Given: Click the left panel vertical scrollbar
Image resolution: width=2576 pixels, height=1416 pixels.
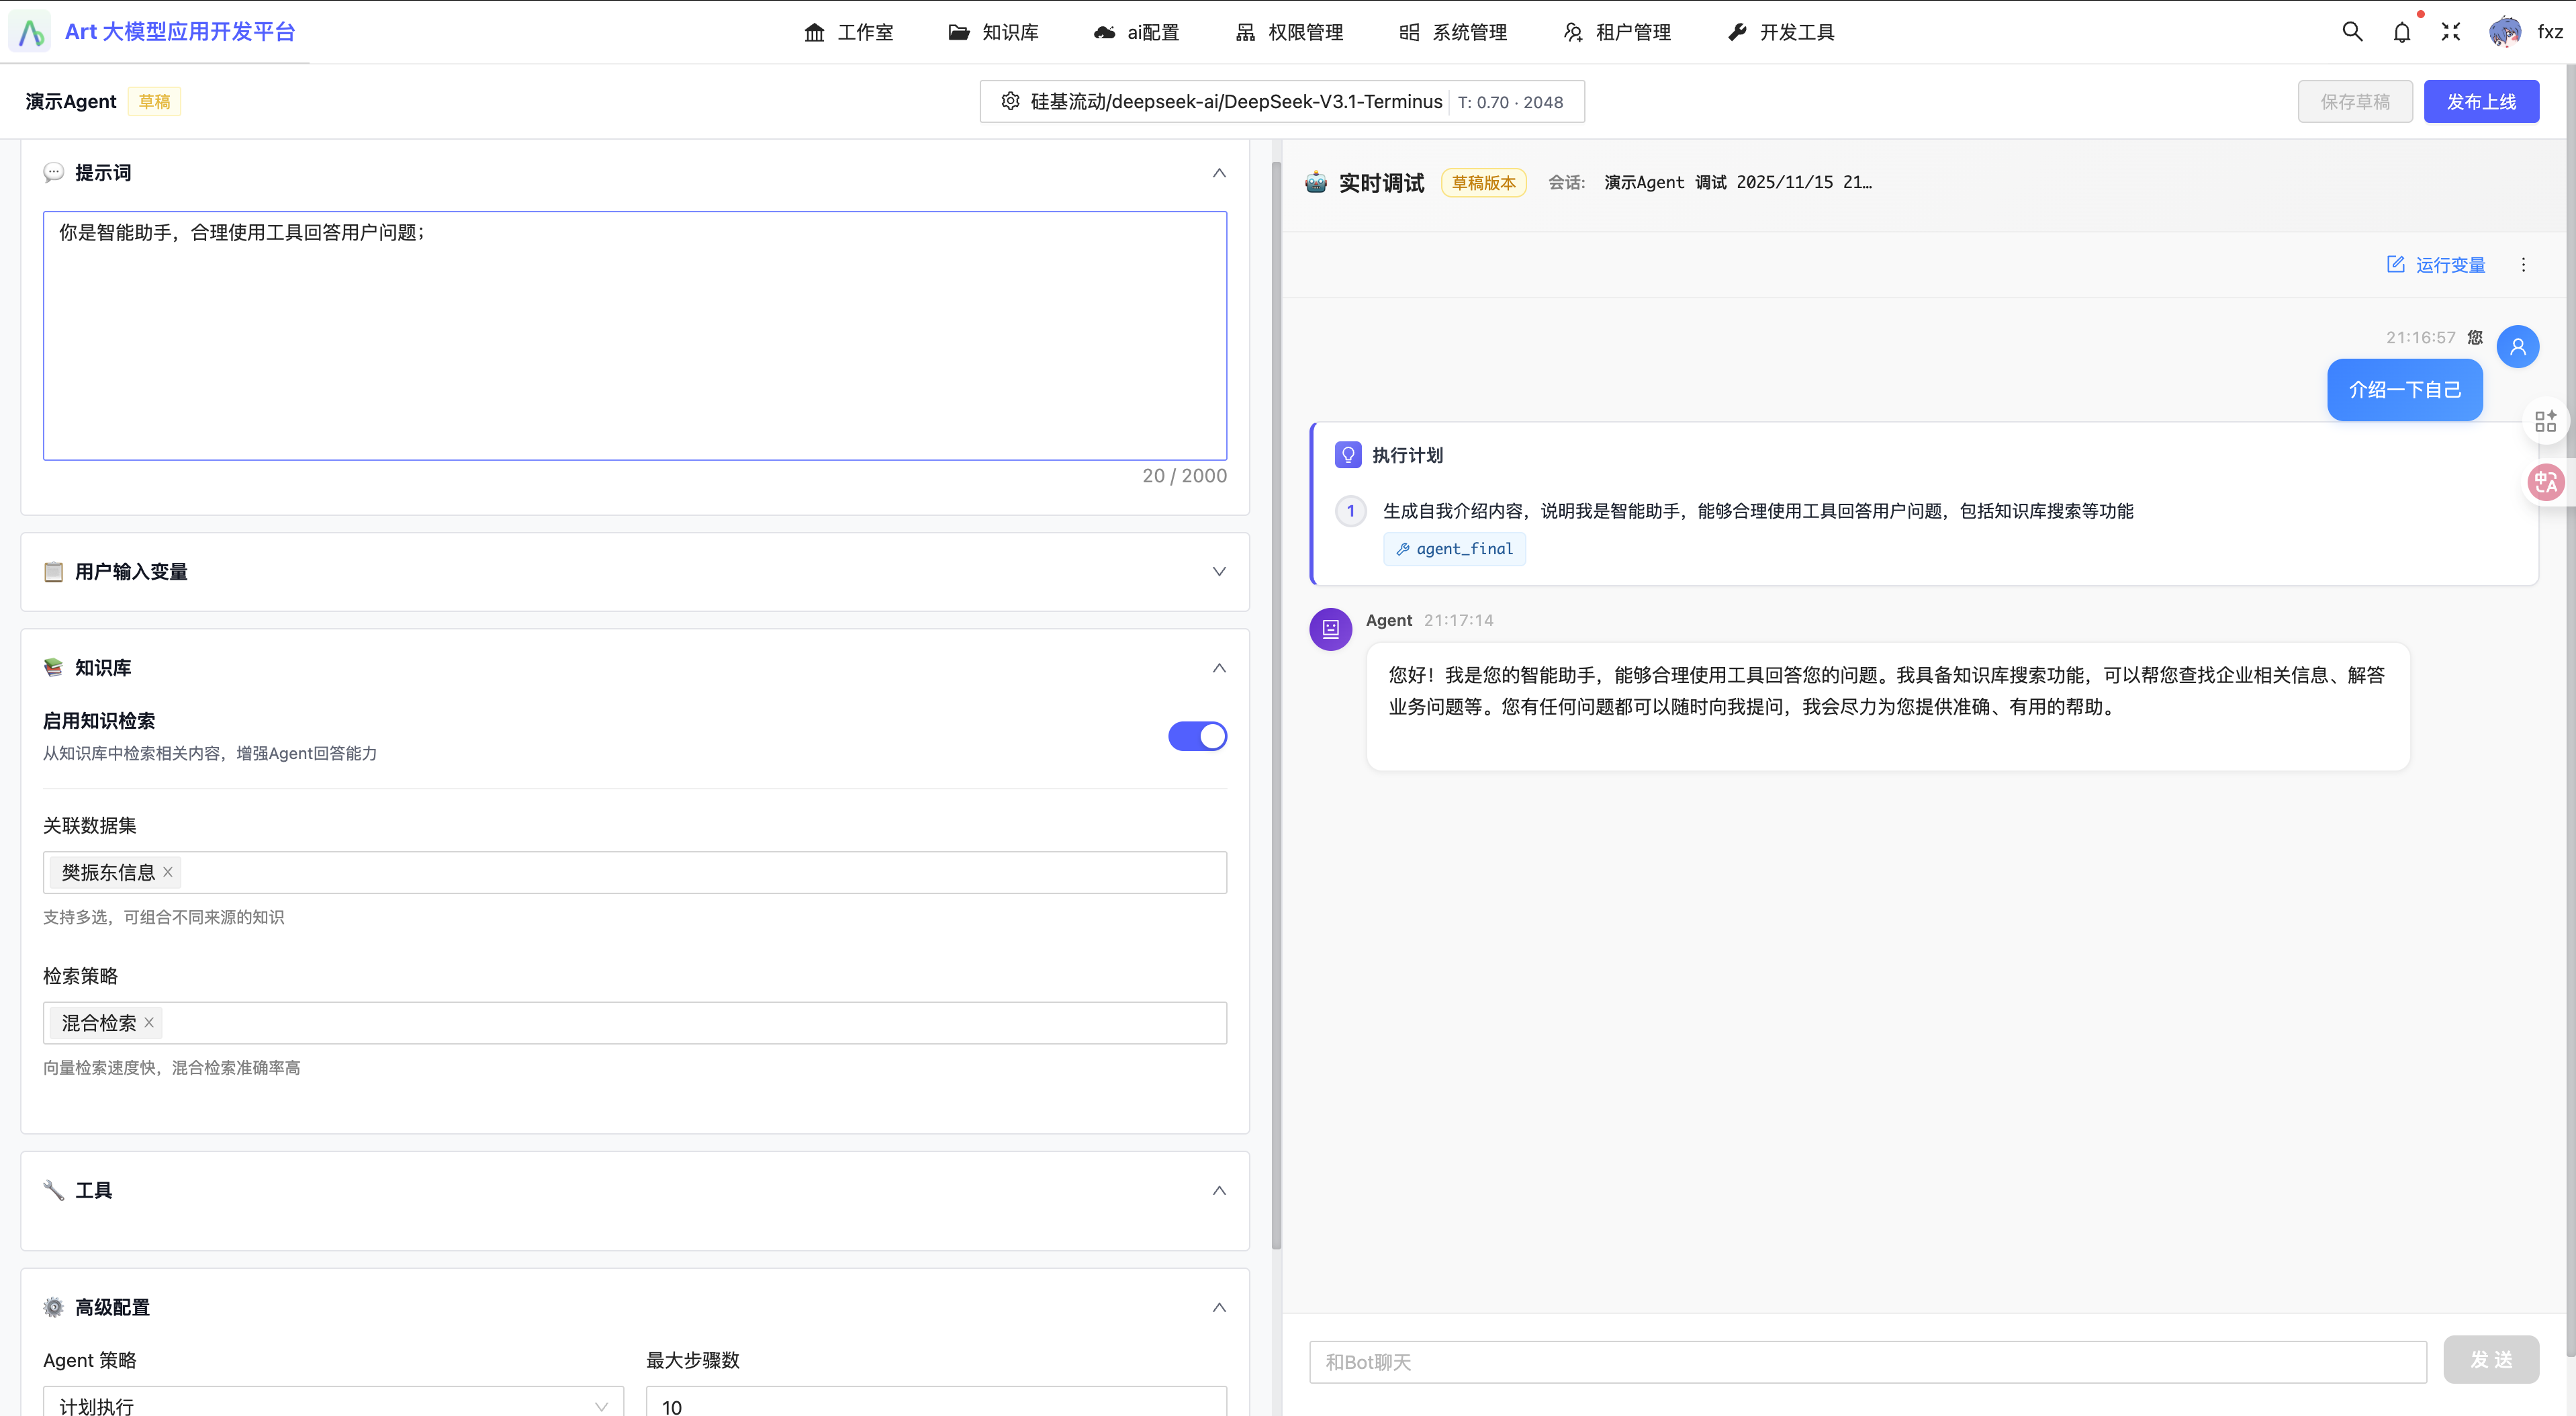Looking at the screenshot, I should [1276, 700].
